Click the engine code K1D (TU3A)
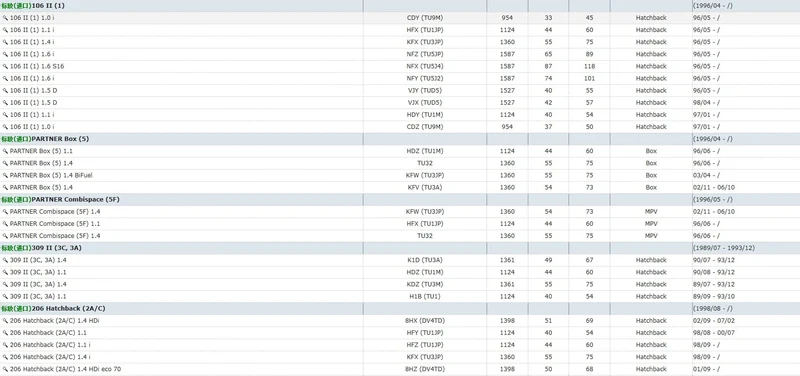 tap(424, 260)
